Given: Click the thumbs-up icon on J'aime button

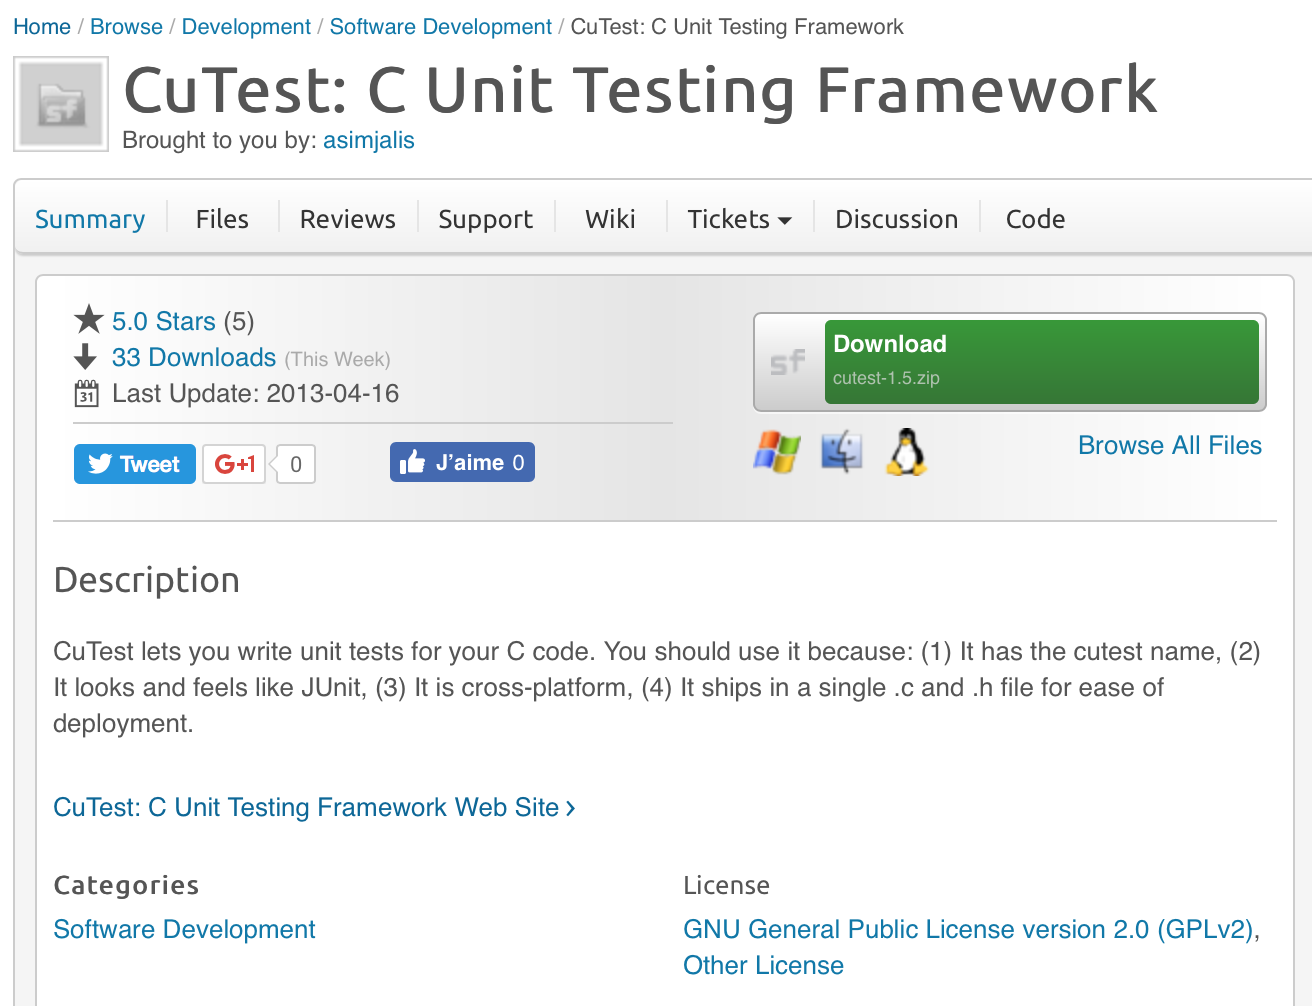Looking at the screenshot, I should (x=413, y=461).
